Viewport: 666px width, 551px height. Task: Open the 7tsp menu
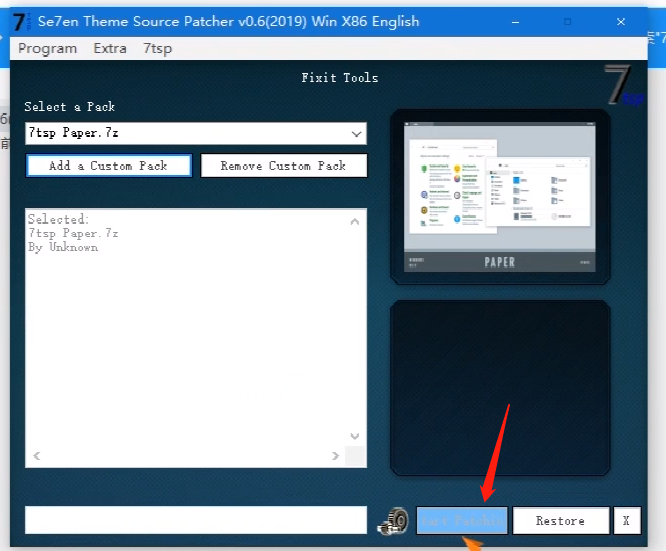(x=158, y=48)
